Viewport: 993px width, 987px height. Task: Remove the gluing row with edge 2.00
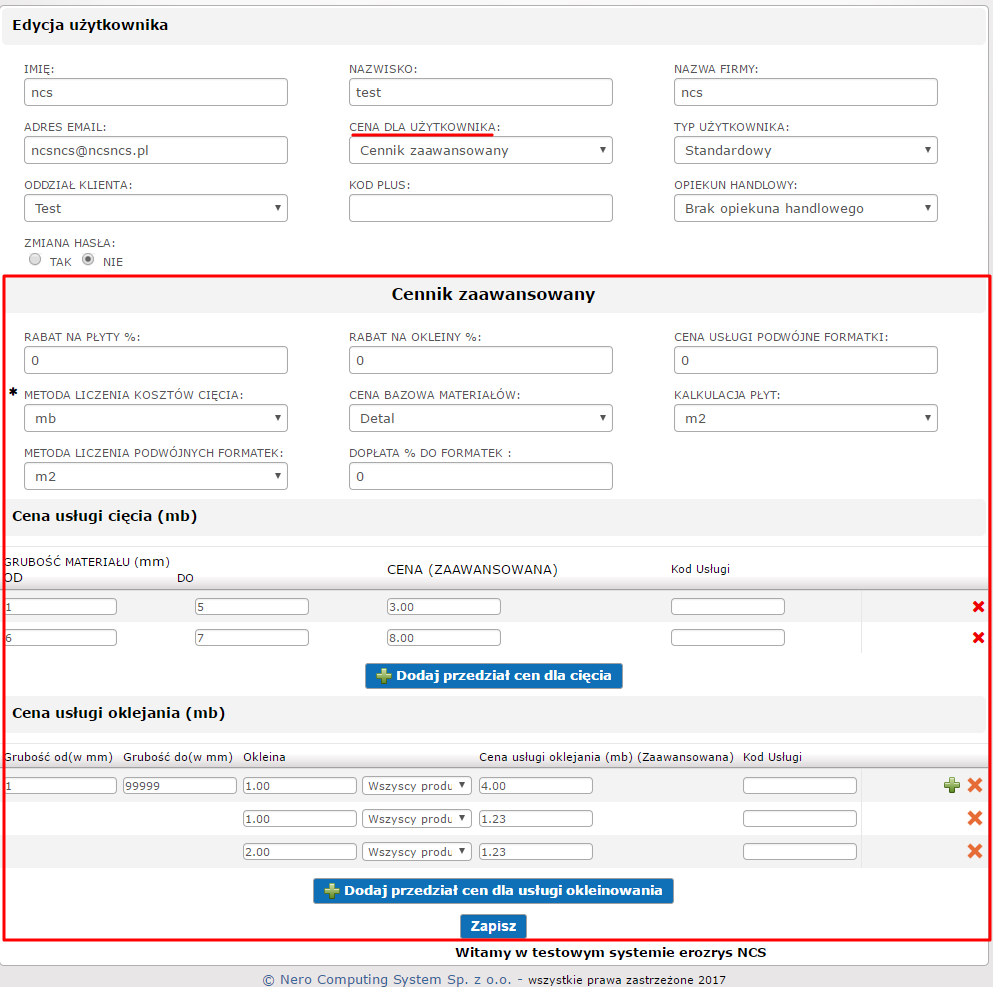click(975, 852)
